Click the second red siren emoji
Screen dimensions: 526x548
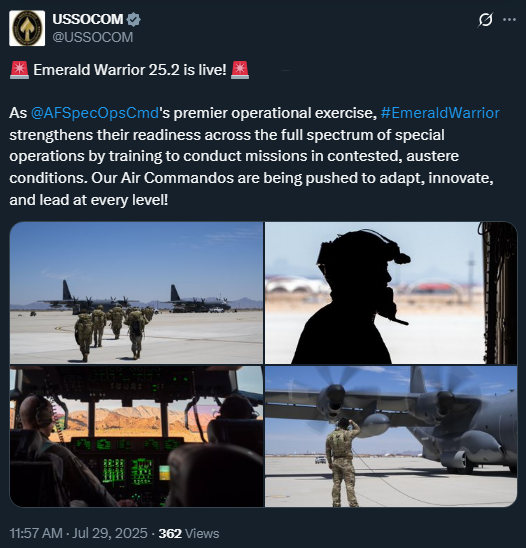click(x=240, y=70)
